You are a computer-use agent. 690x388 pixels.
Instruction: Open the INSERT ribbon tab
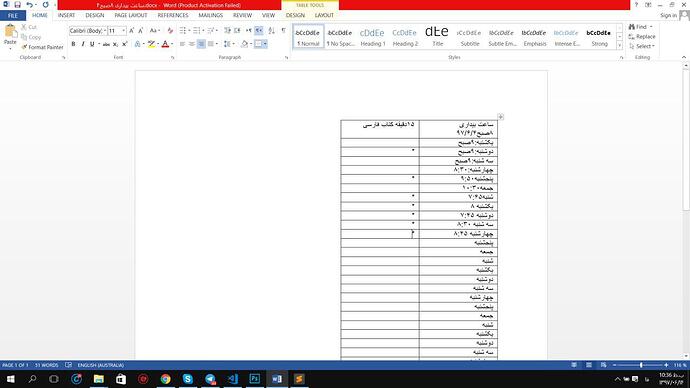tap(66, 15)
